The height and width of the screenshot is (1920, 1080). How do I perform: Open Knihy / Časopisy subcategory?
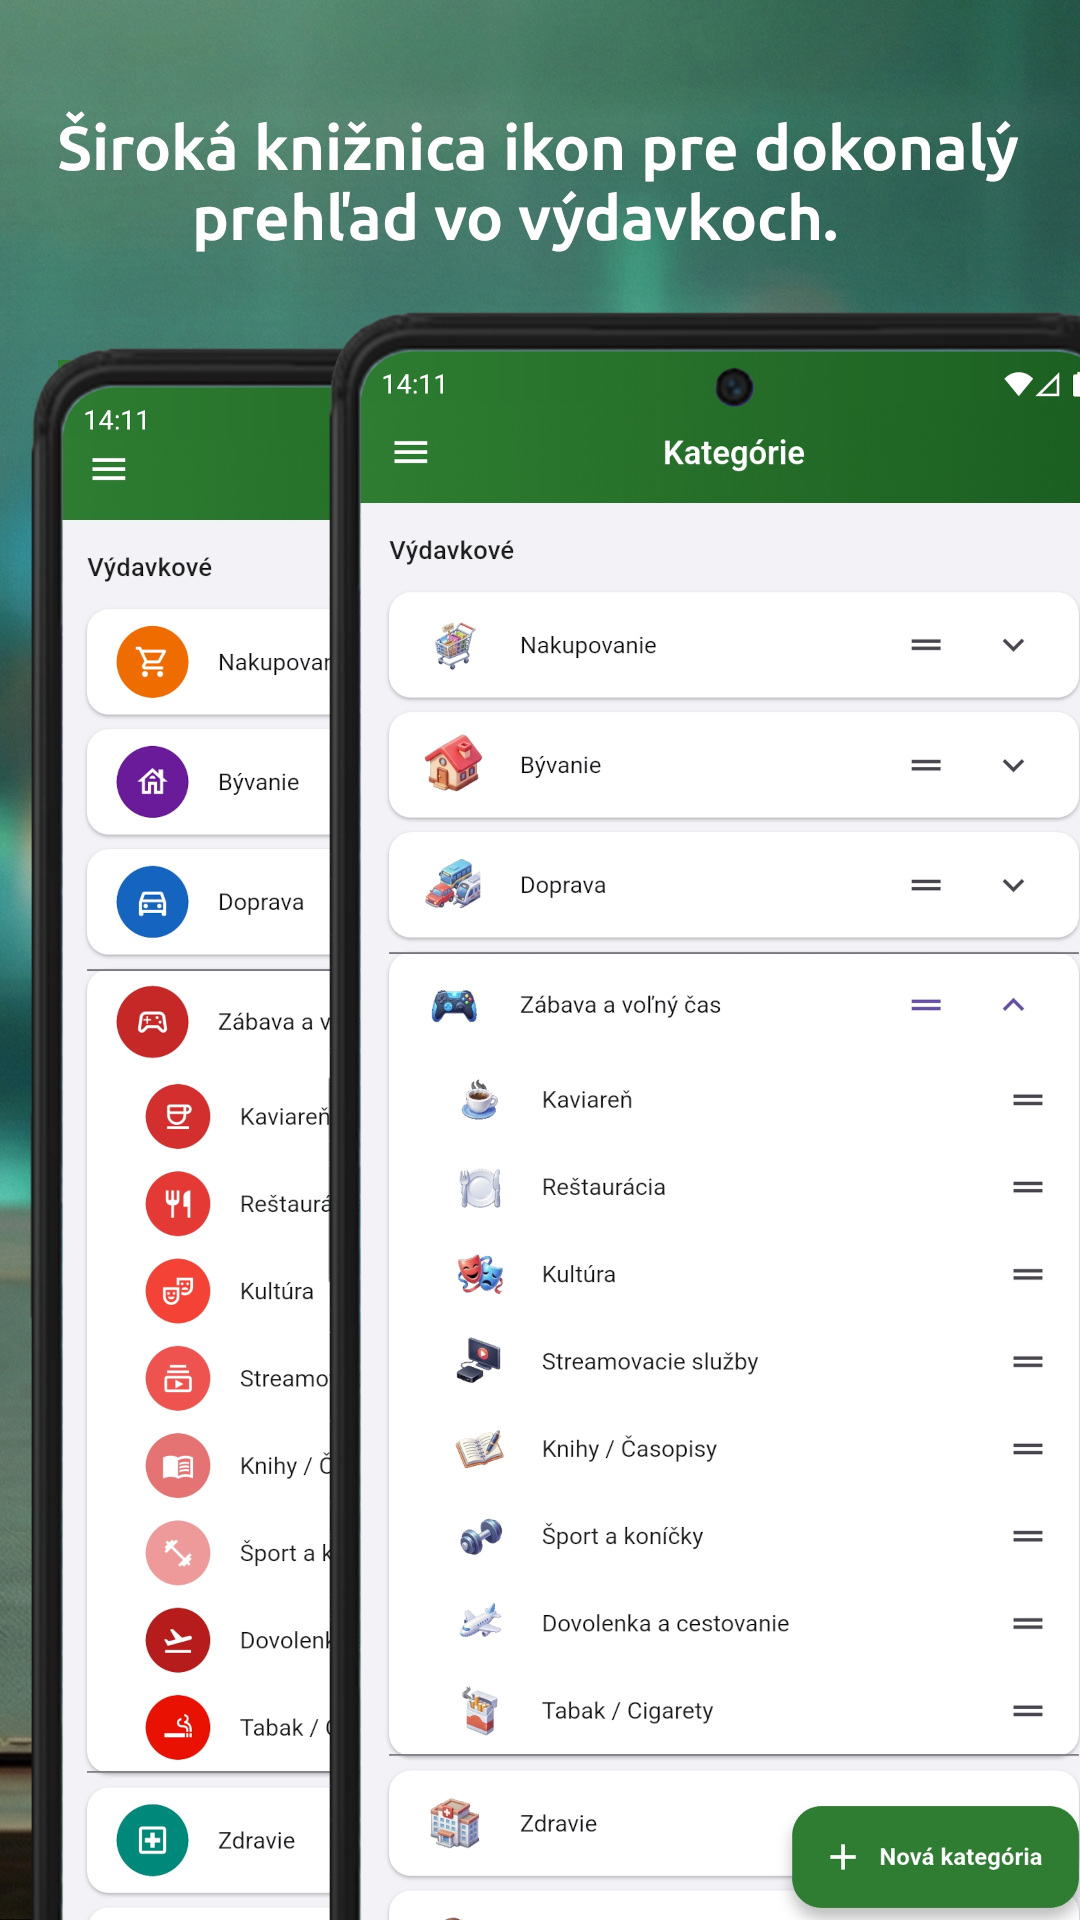point(629,1449)
